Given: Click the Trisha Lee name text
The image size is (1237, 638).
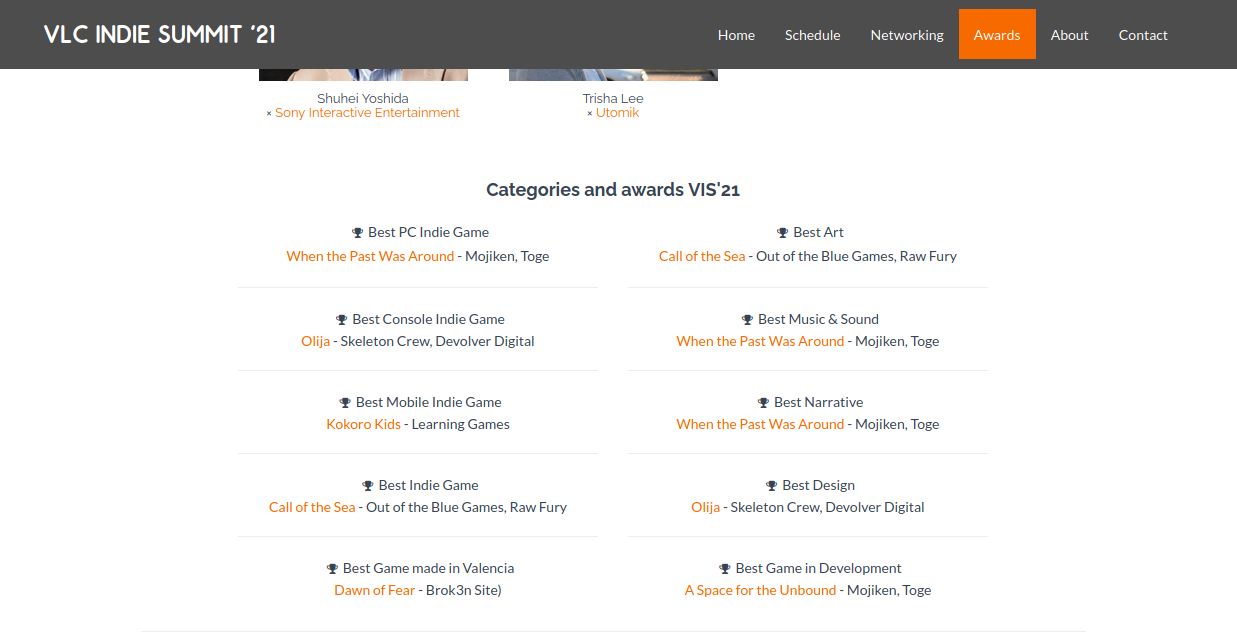Looking at the screenshot, I should [613, 98].
